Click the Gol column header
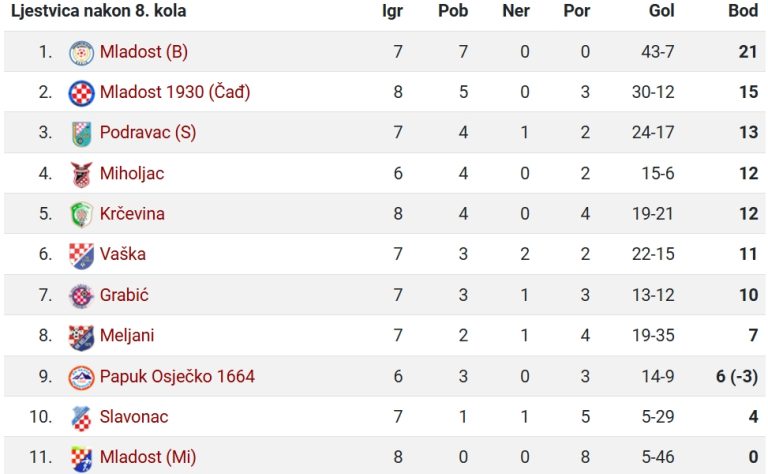 (x=662, y=11)
